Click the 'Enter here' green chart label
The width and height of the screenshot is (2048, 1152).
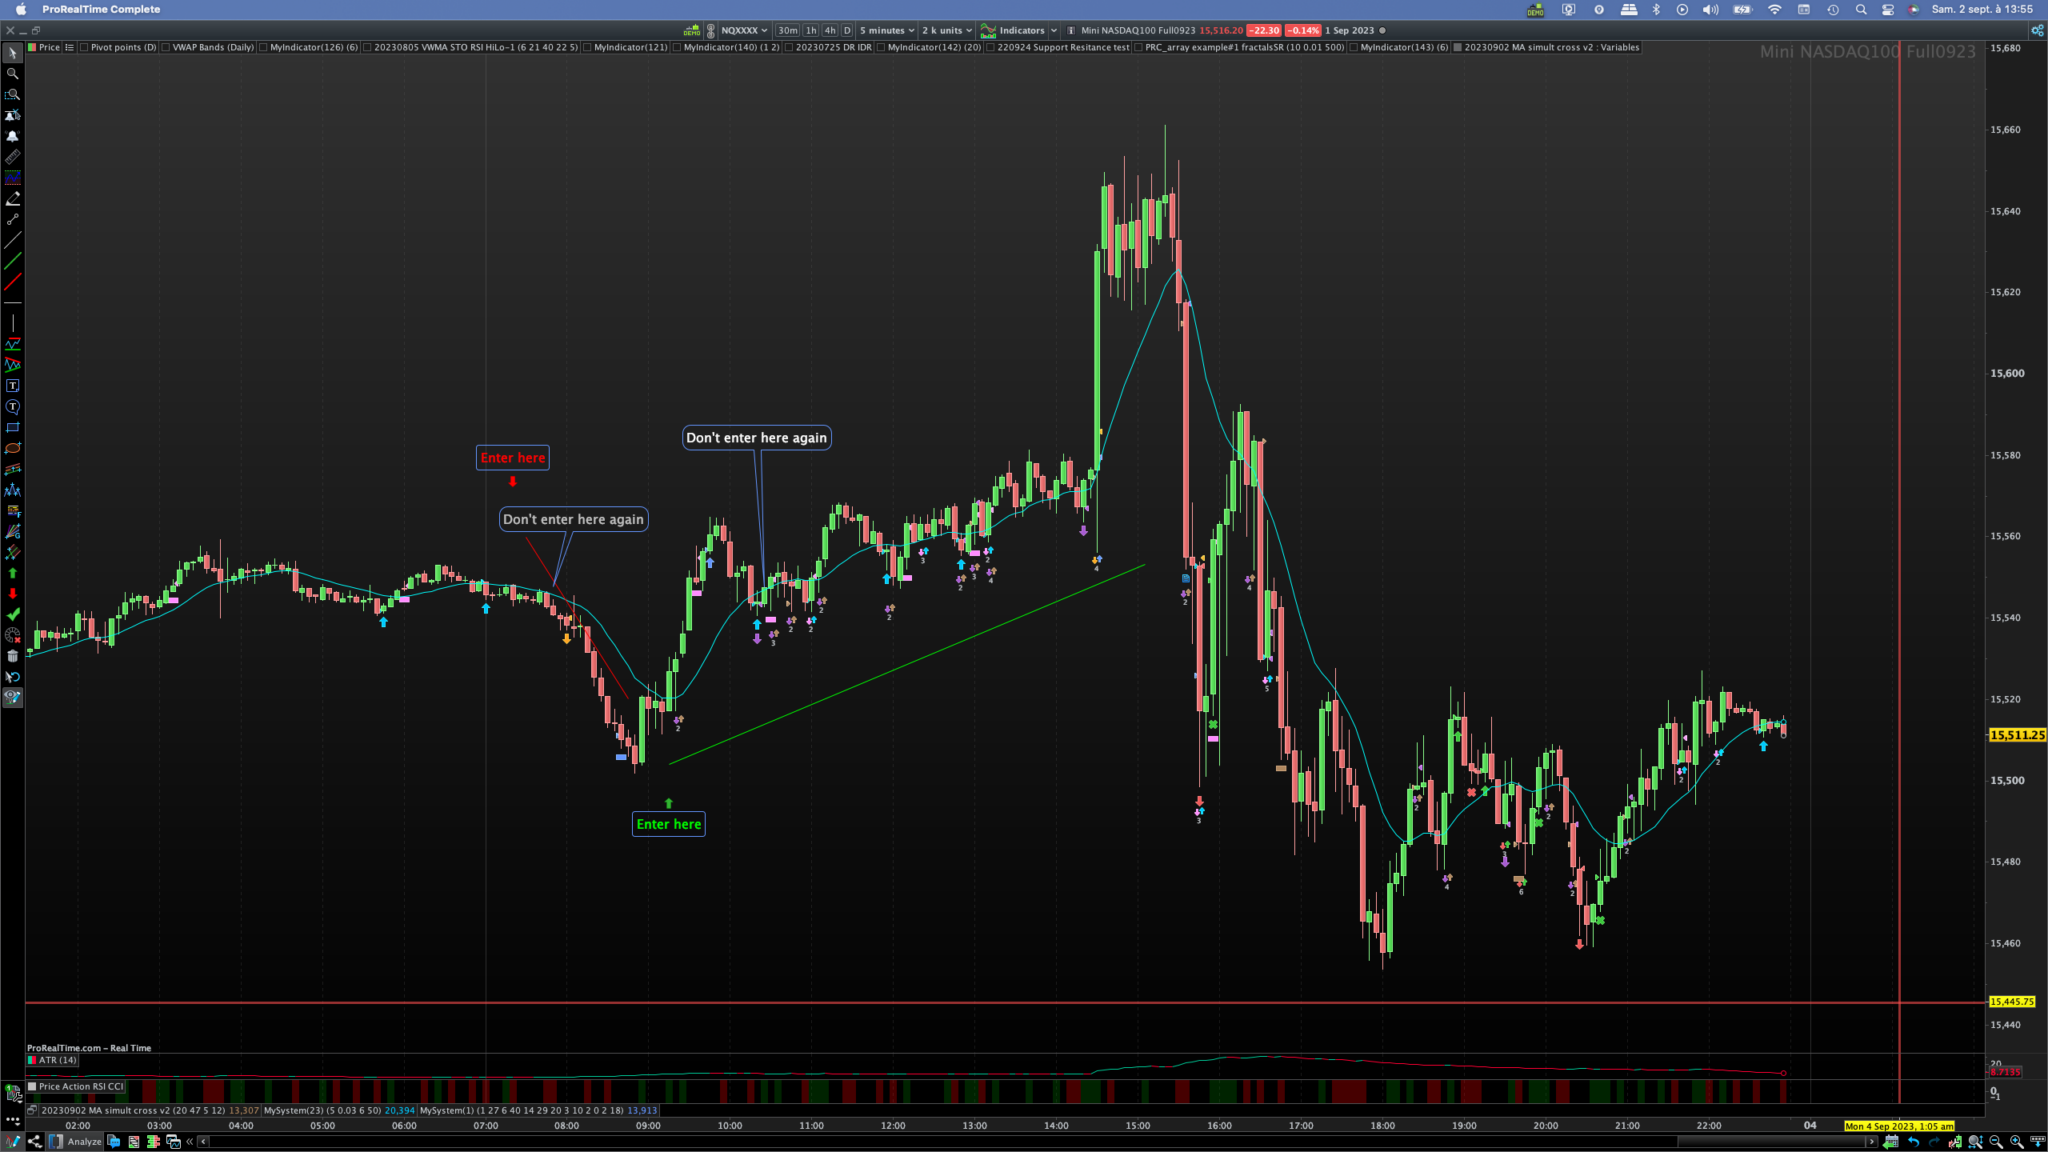(668, 824)
